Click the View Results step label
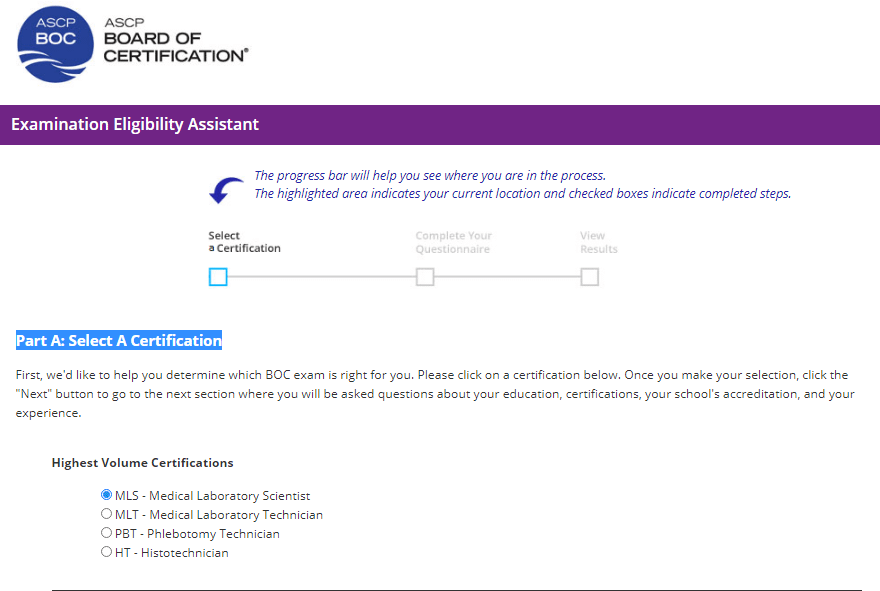 pyautogui.click(x=598, y=241)
